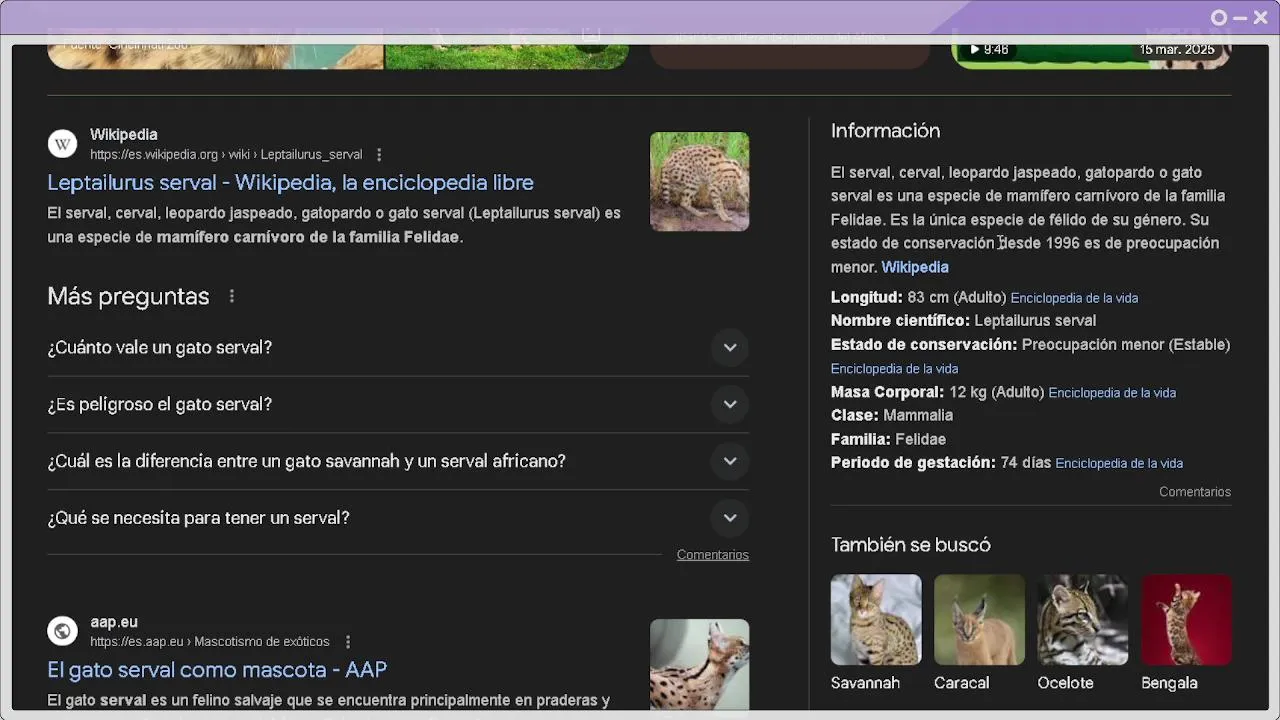Open 'El gato serval como mascota - AAP' link

(217, 669)
